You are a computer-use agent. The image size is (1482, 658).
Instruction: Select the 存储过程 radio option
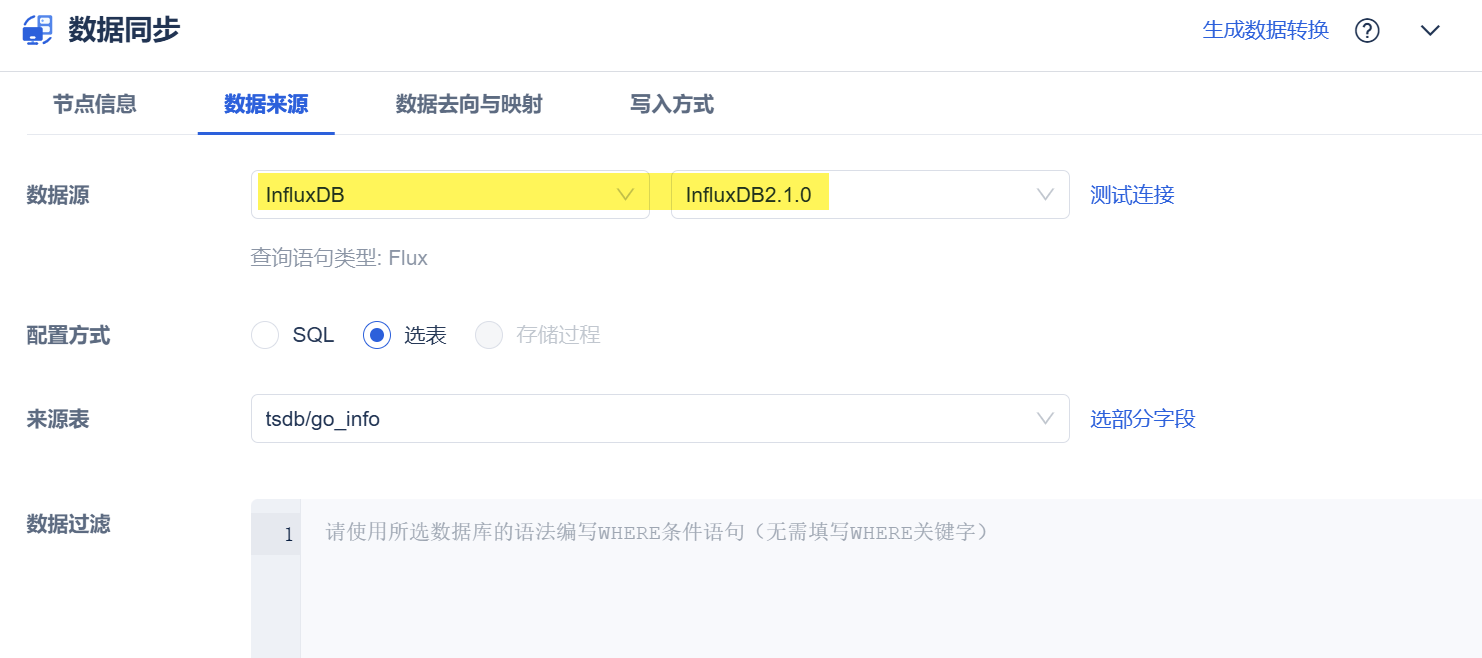pos(489,335)
